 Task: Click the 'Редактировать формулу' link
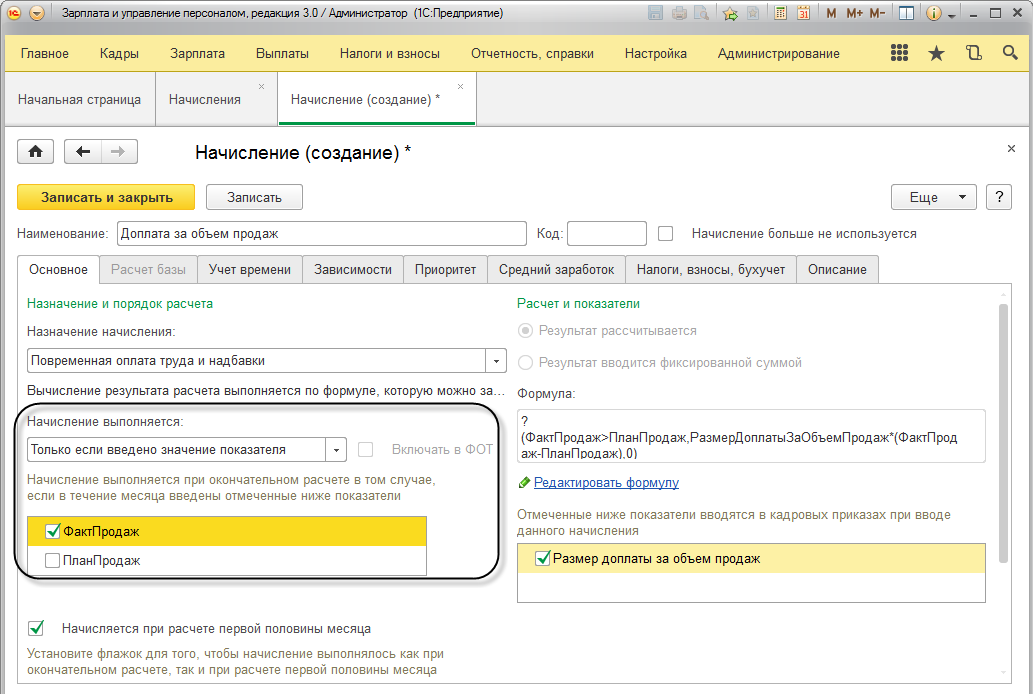pyautogui.click(x=606, y=483)
